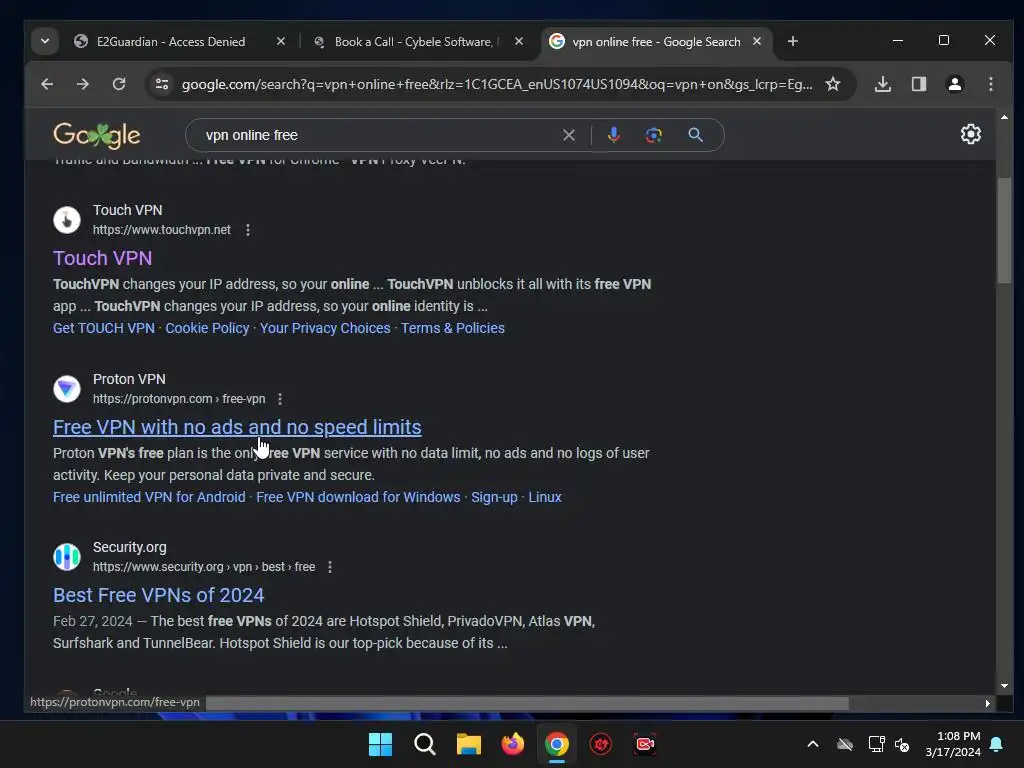
Task: Click the security.org URL breadcrumb
Action: (x=204, y=567)
